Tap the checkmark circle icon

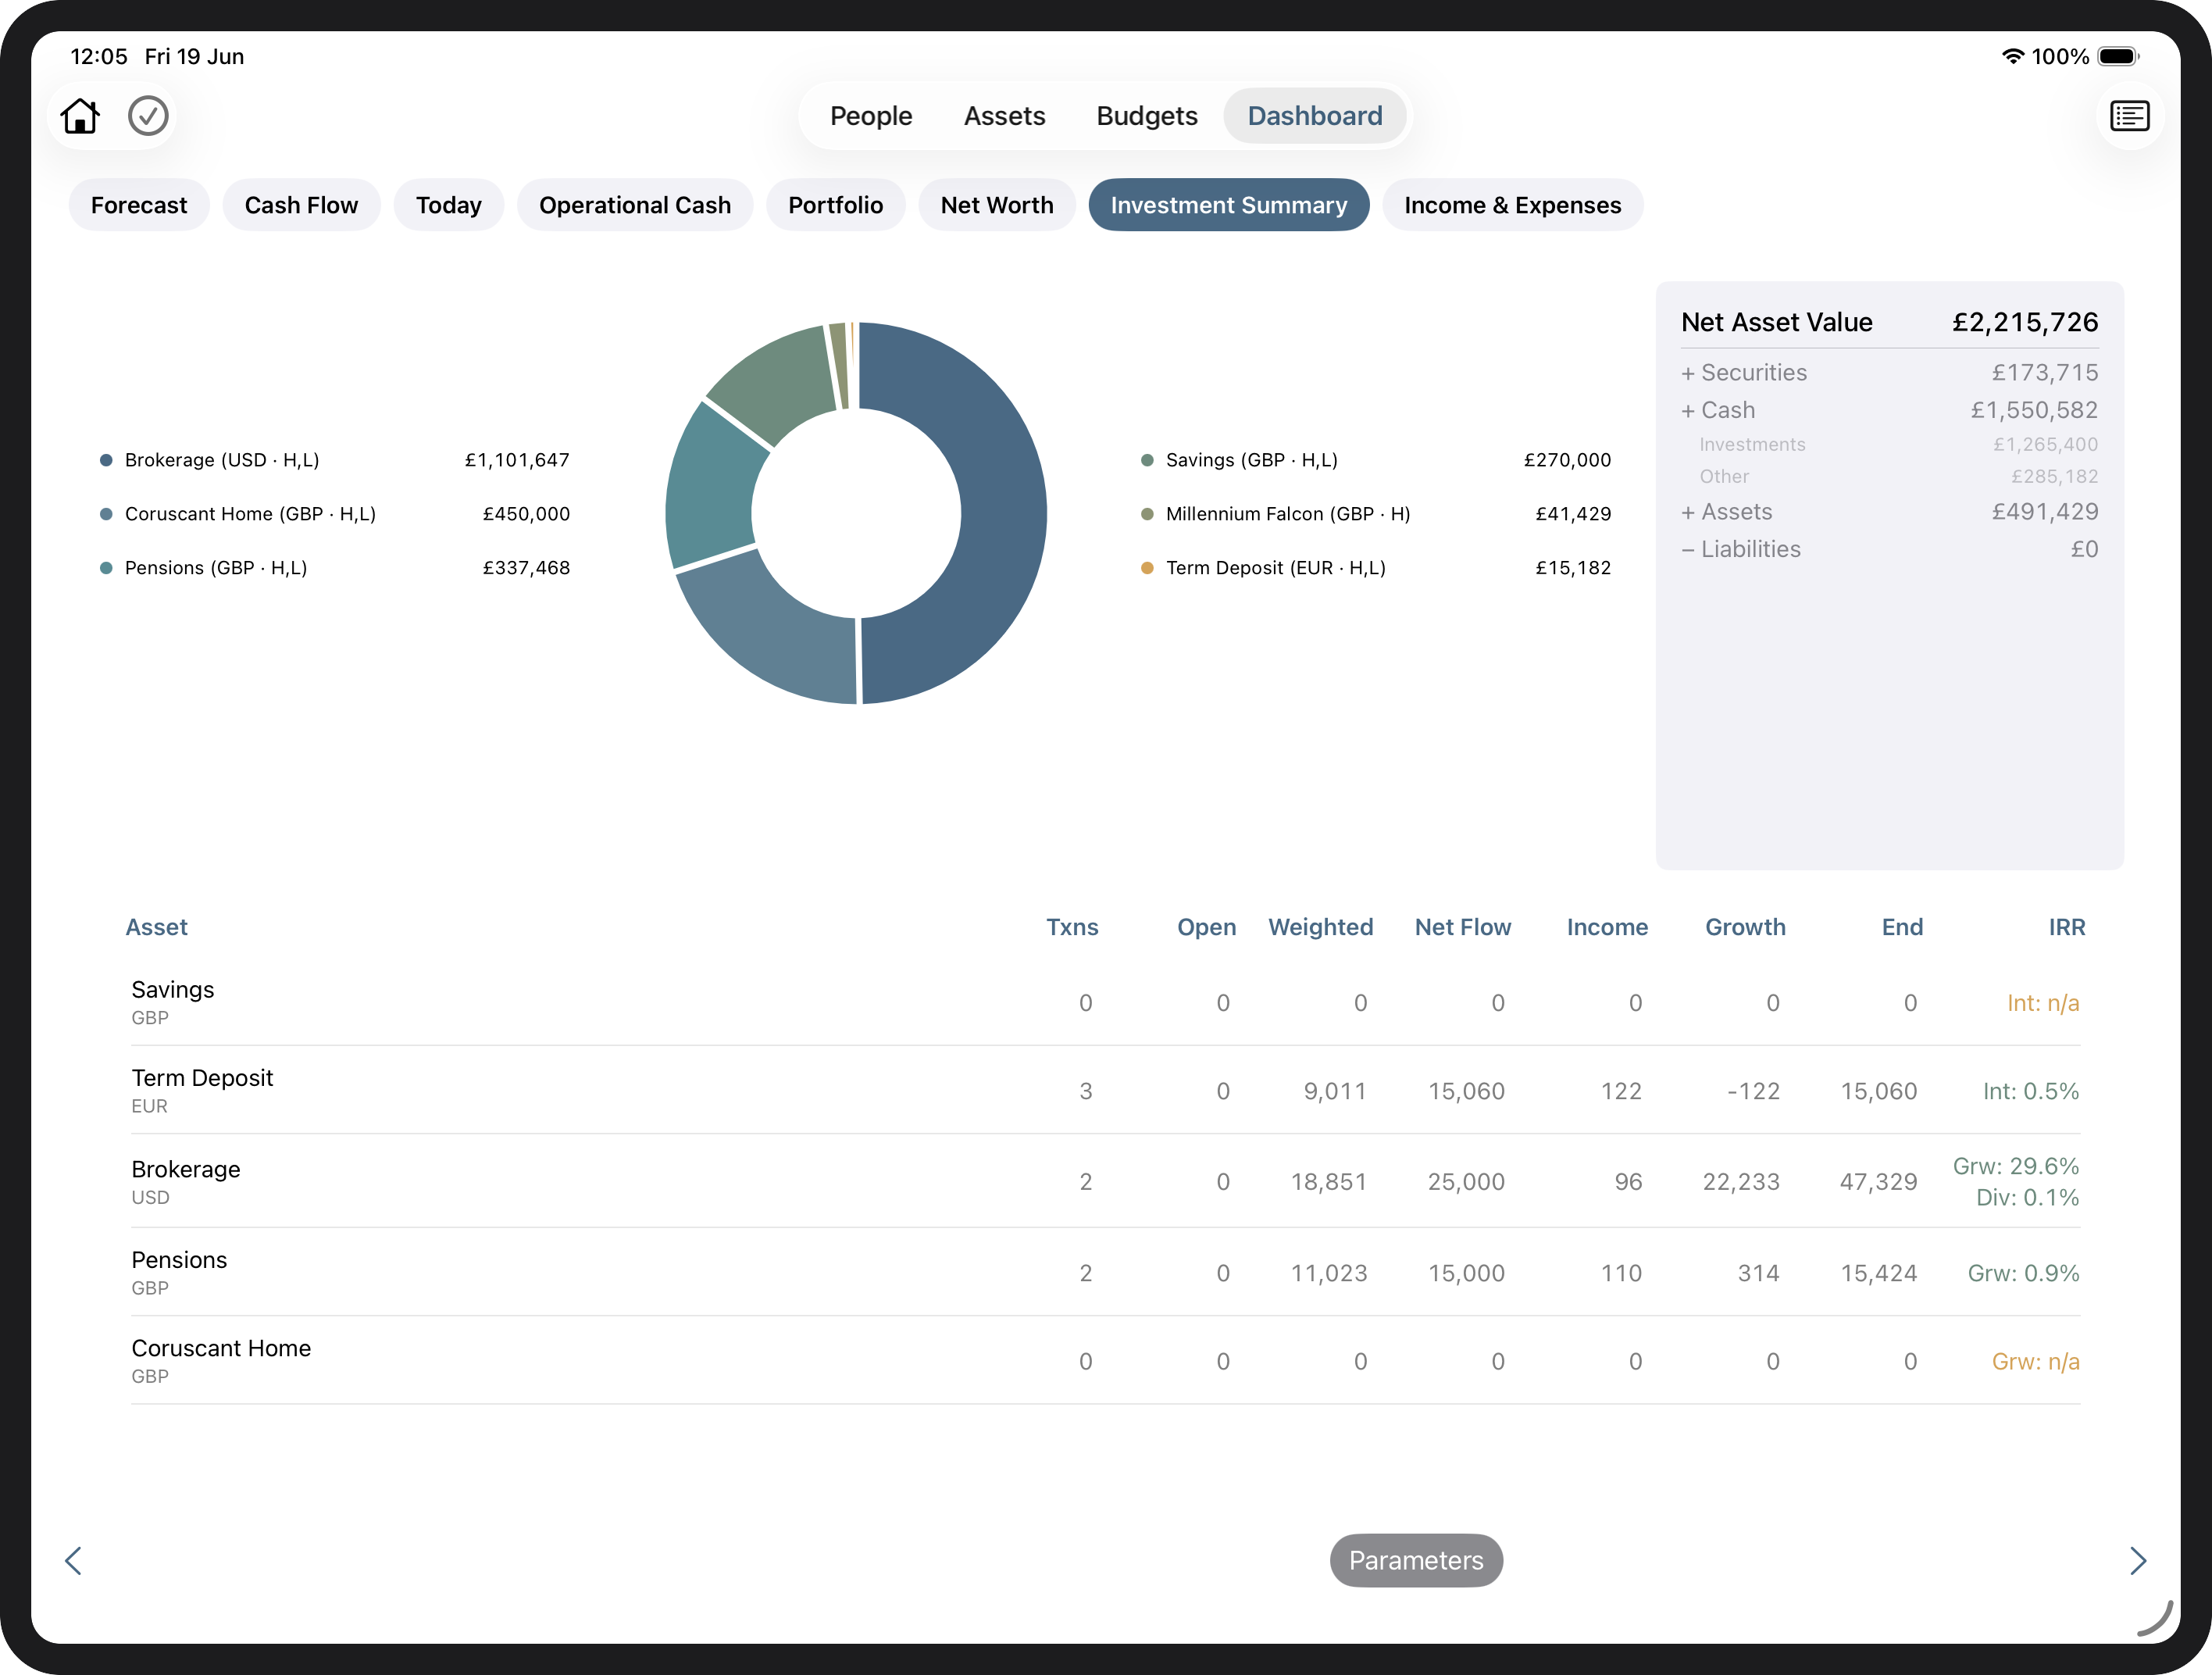coord(148,116)
